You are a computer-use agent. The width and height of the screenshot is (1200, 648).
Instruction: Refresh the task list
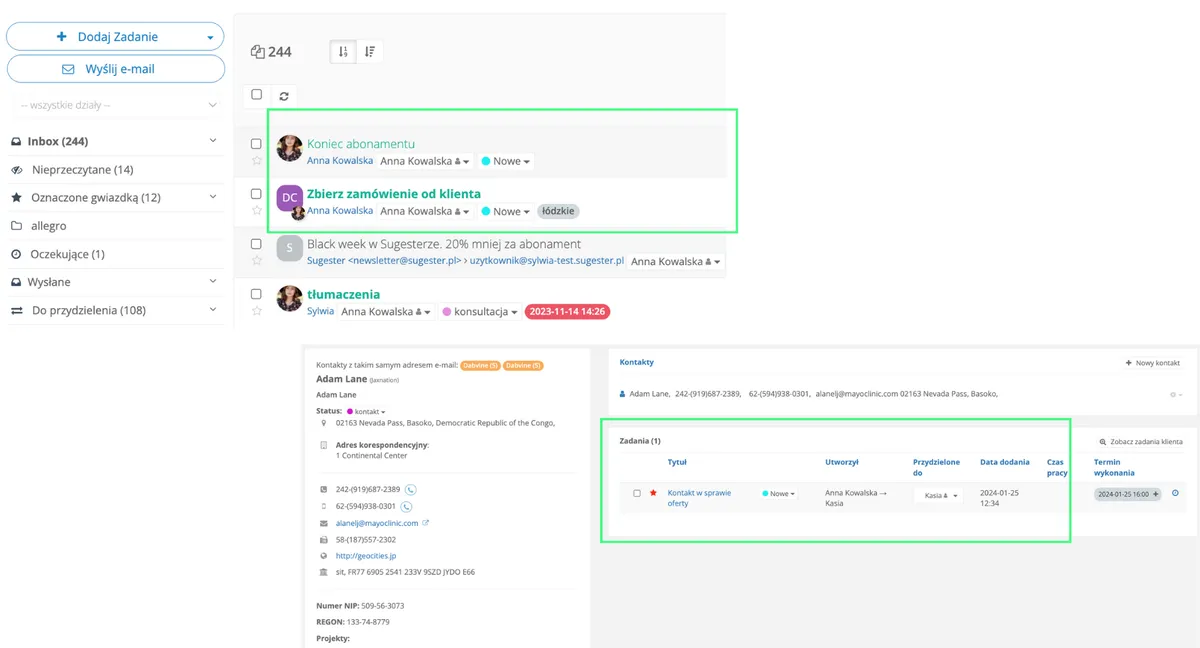pyautogui.click(x=284, y=96)
